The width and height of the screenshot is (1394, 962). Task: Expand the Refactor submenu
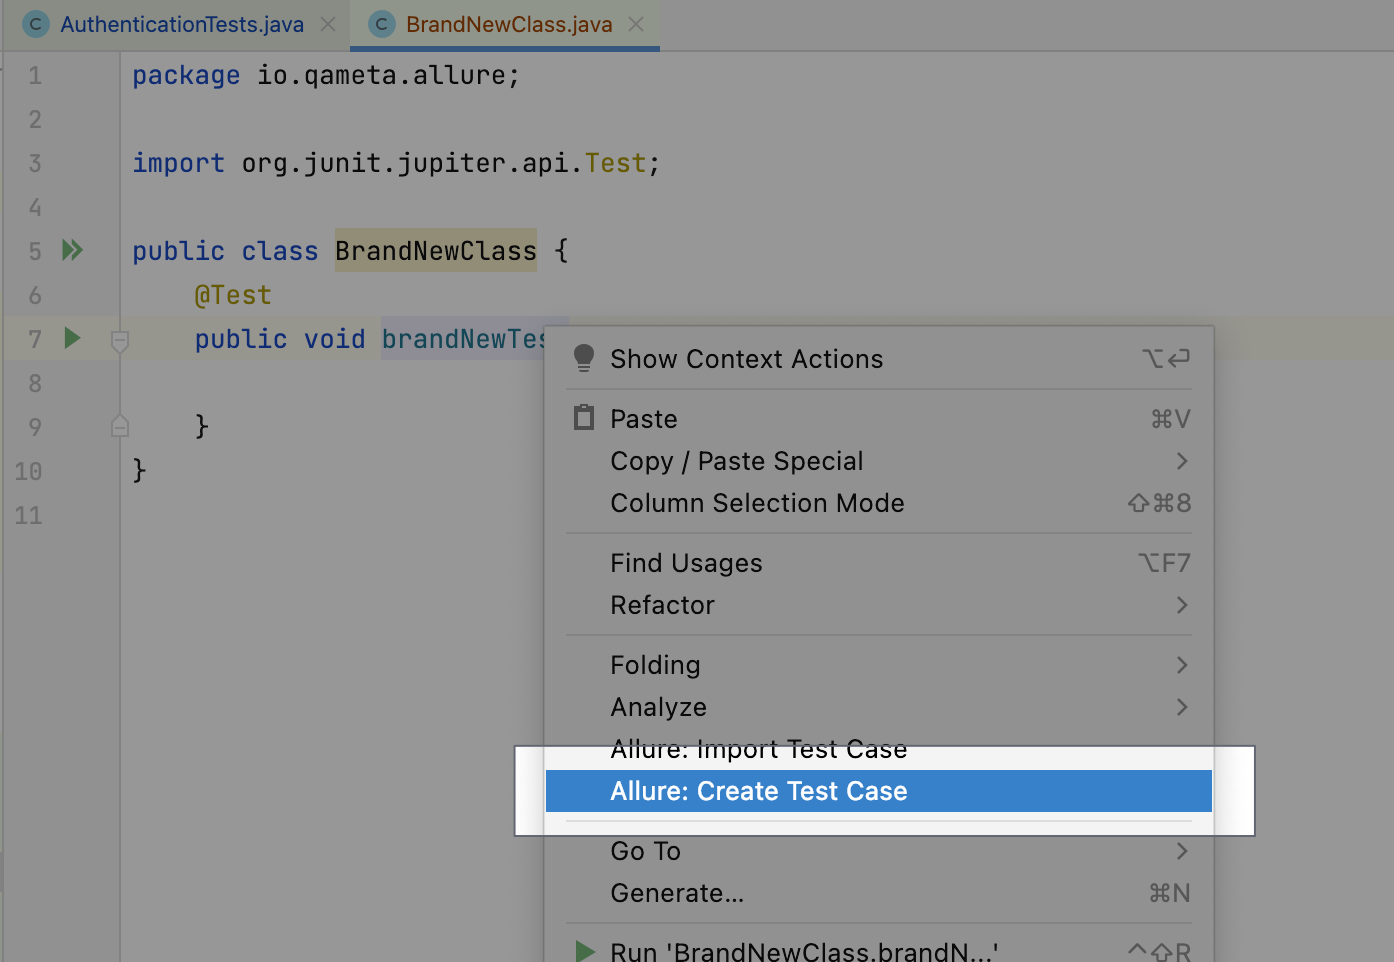663,605
